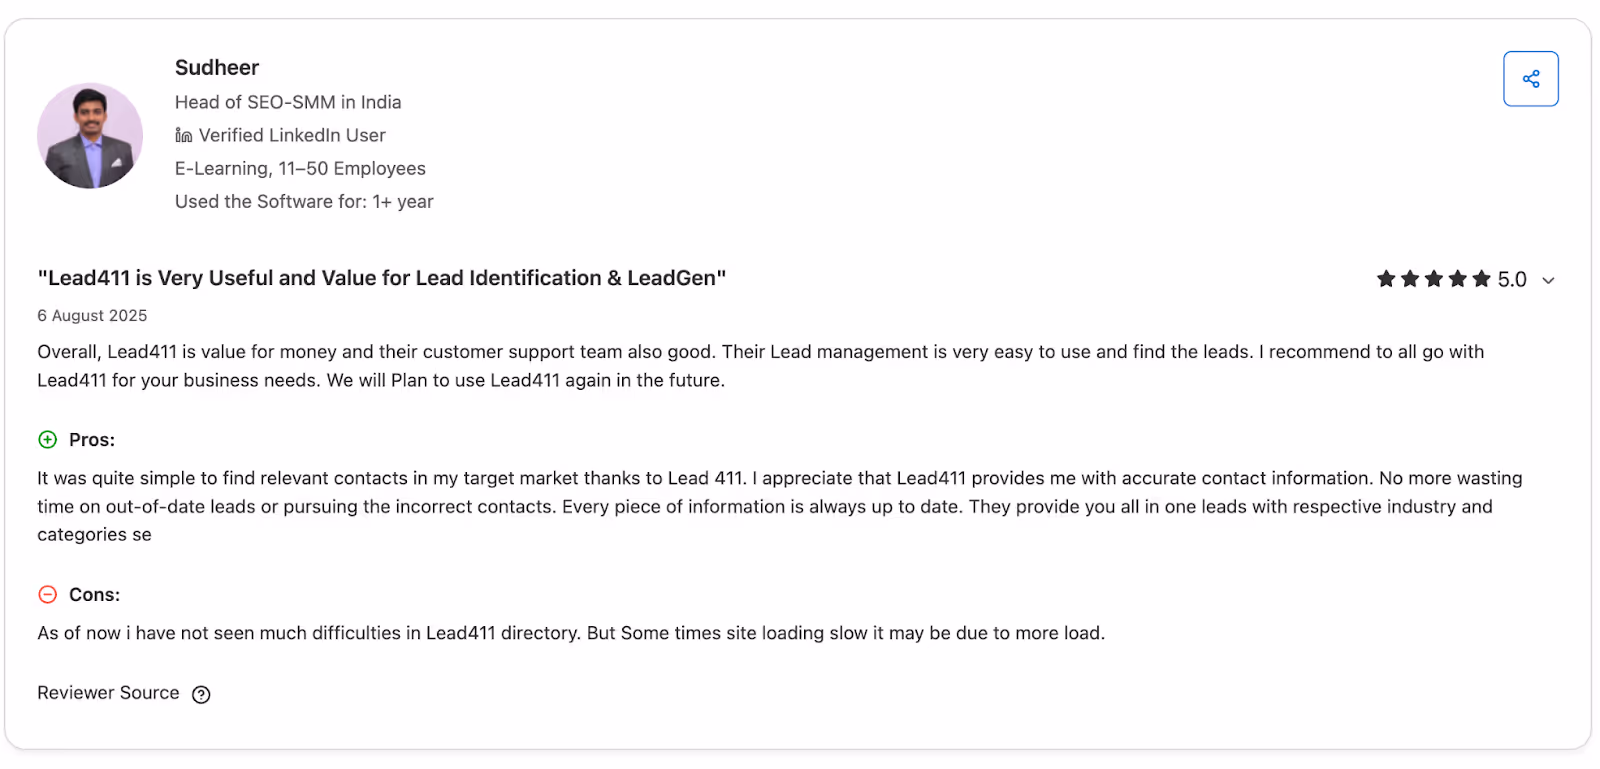The image size is (1600, 769).
Task: Click the Cons section heading
Action: coord(95,594)
